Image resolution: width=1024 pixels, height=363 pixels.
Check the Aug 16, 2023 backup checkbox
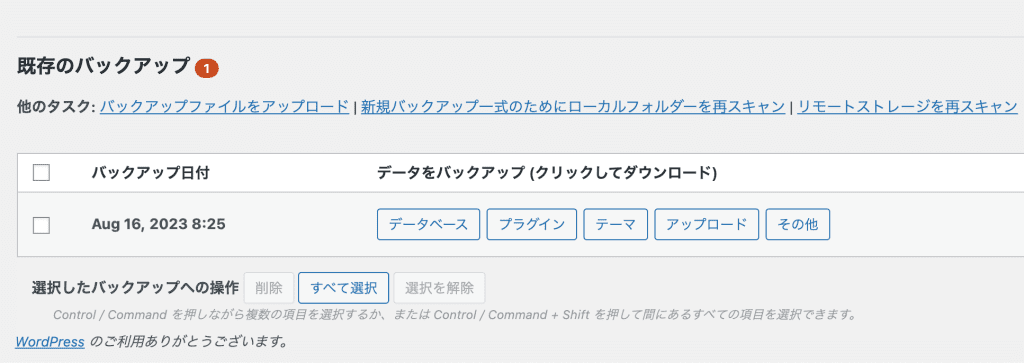(x=41, y=225)
